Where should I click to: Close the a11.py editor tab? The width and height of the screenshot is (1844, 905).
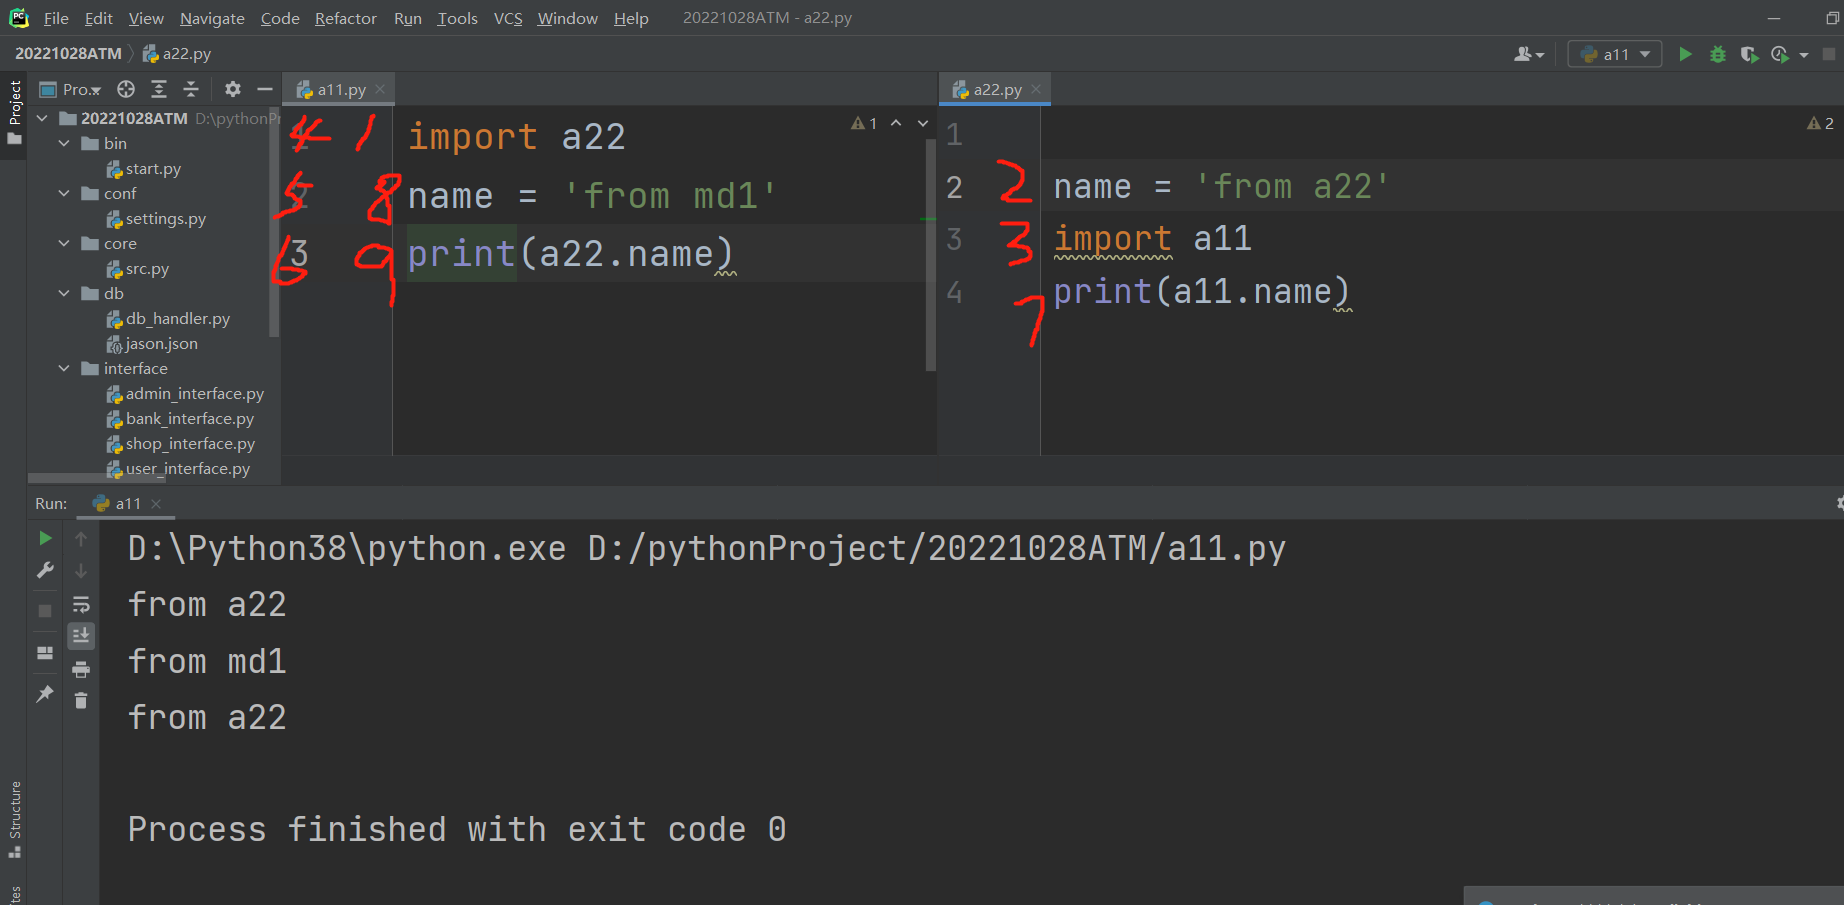380,89
